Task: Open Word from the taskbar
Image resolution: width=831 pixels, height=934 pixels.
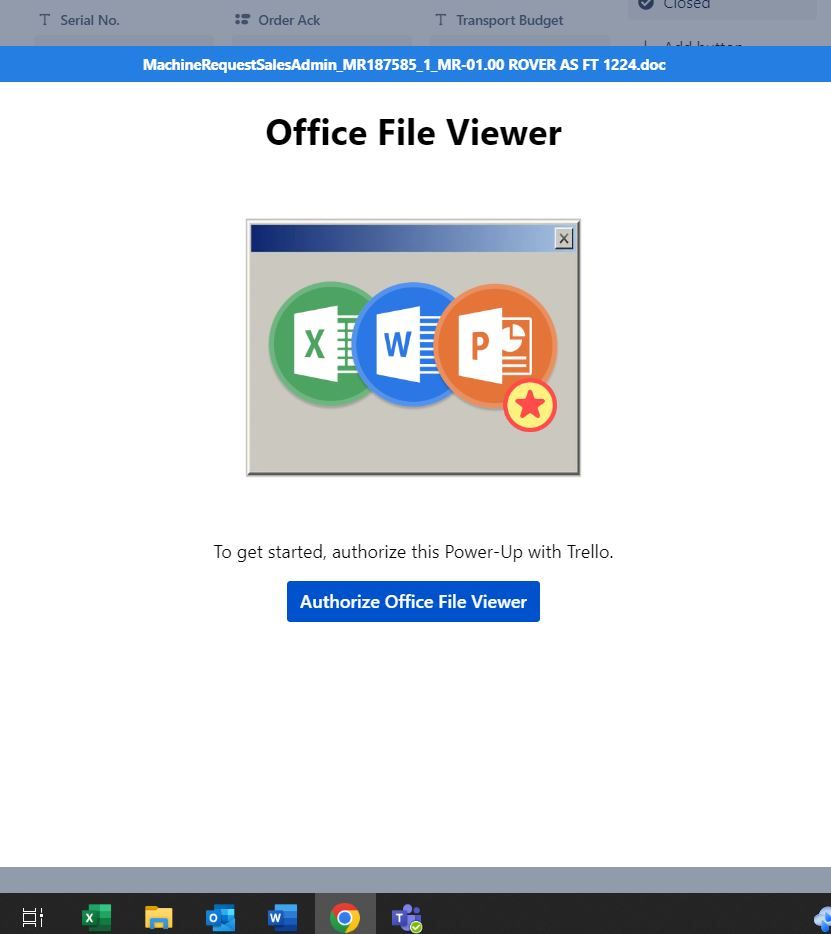Action: click(x=282, y=917)
